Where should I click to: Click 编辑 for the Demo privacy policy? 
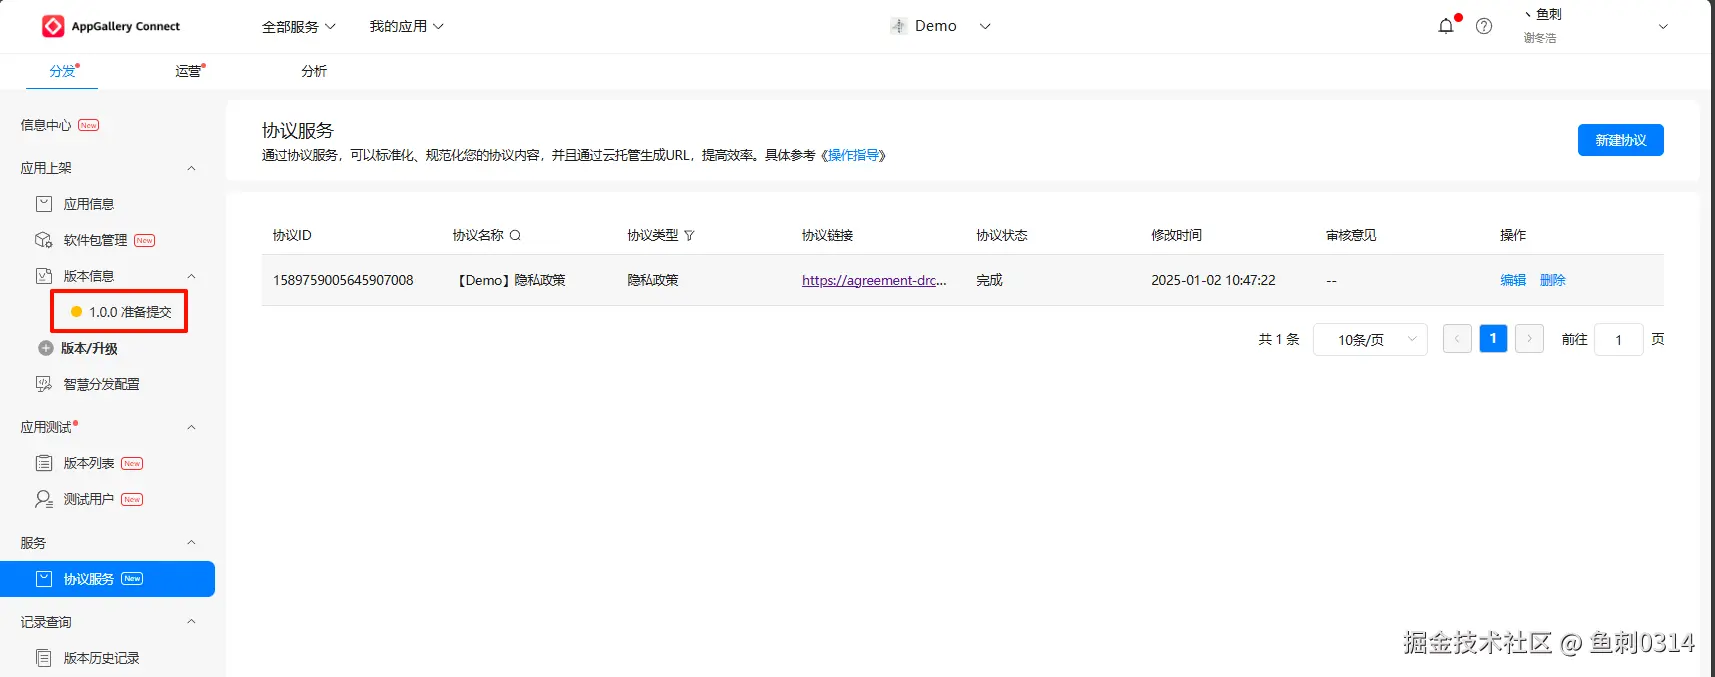point(1513,280)
